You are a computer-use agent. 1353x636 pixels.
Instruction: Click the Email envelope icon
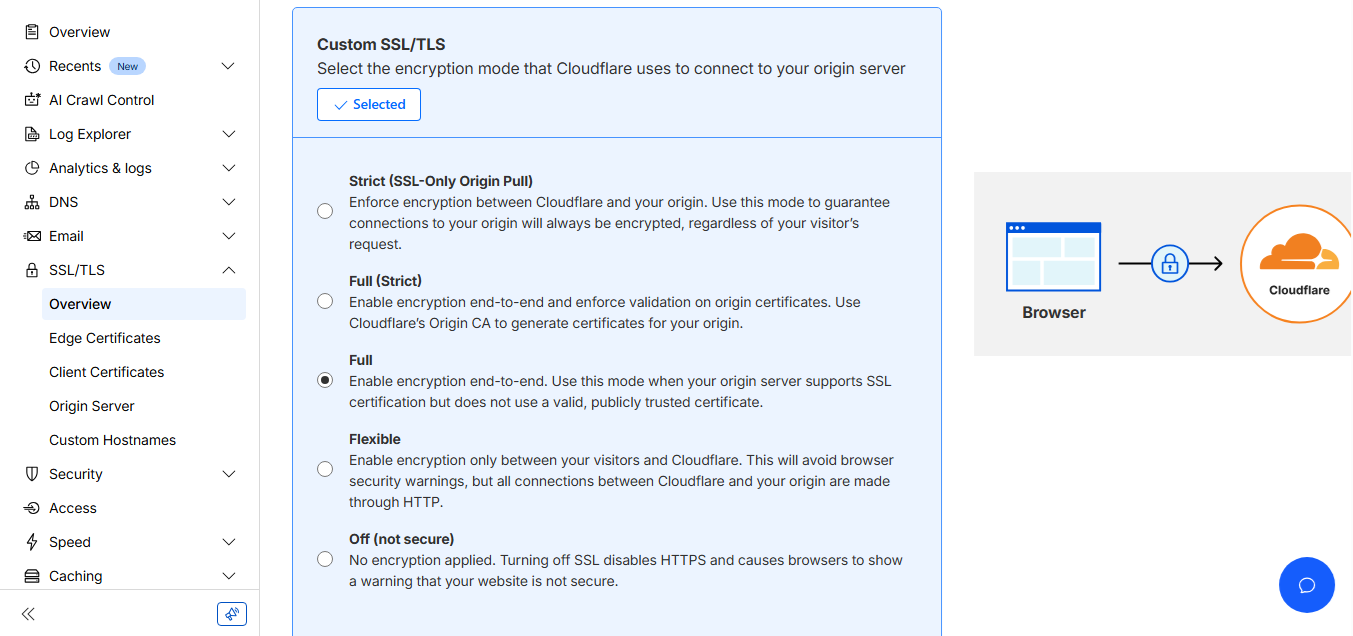point(32,236)
